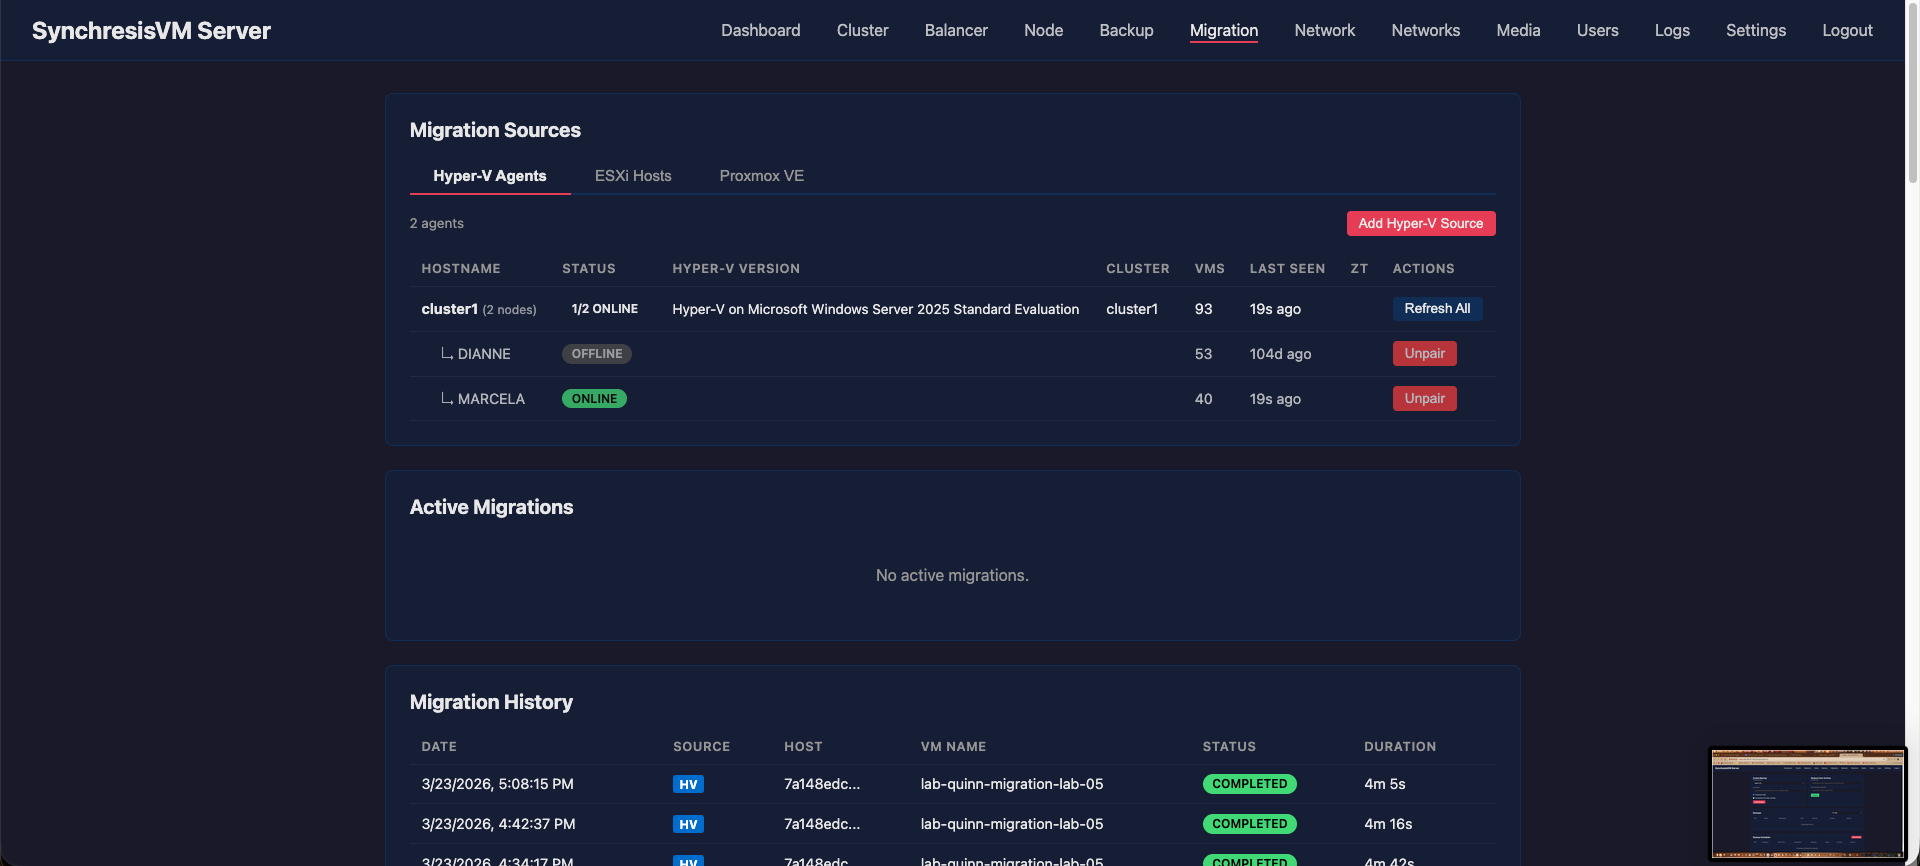This screenshot has width=1920, height=866.
Task: Click the VM count 93 cell
Action: [1203, 309]
